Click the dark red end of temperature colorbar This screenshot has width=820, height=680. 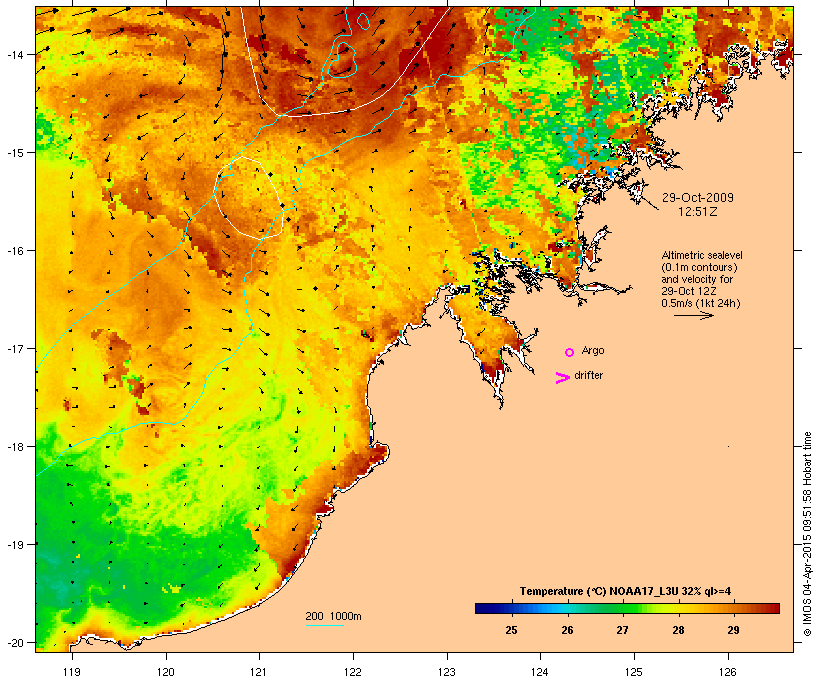click(x=773, y=608)
